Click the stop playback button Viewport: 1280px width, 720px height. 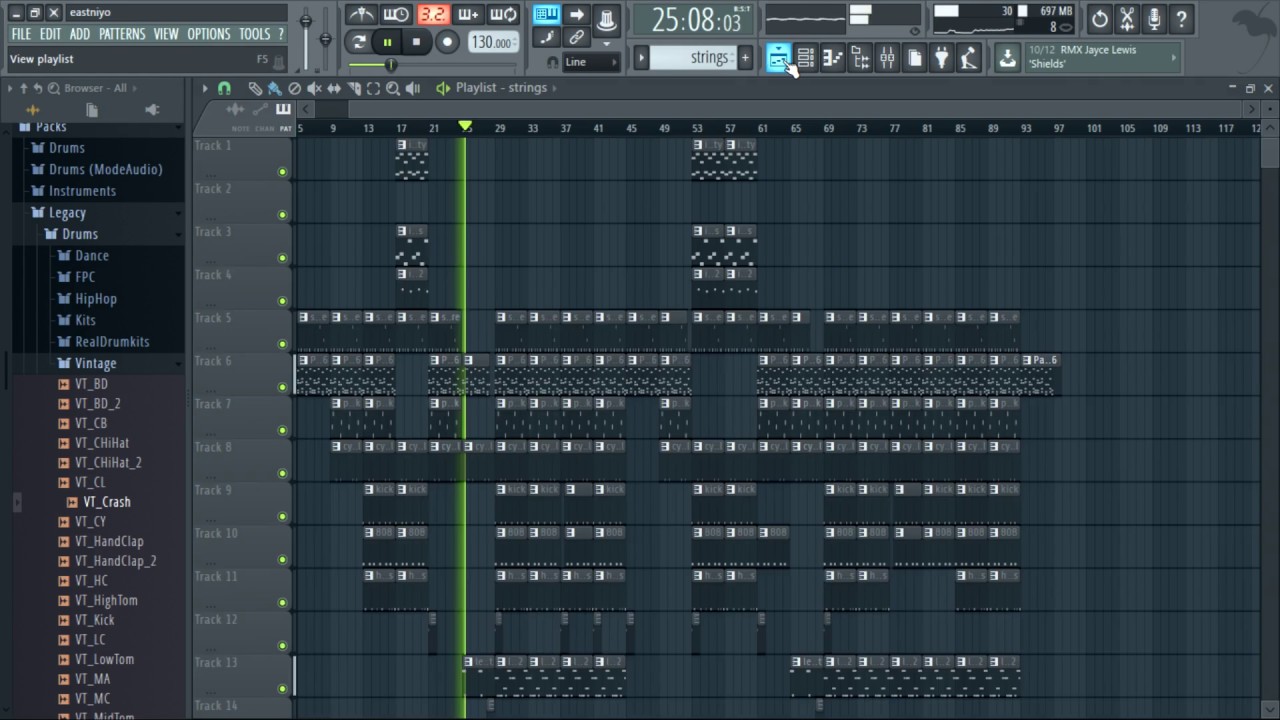[416, 42]
